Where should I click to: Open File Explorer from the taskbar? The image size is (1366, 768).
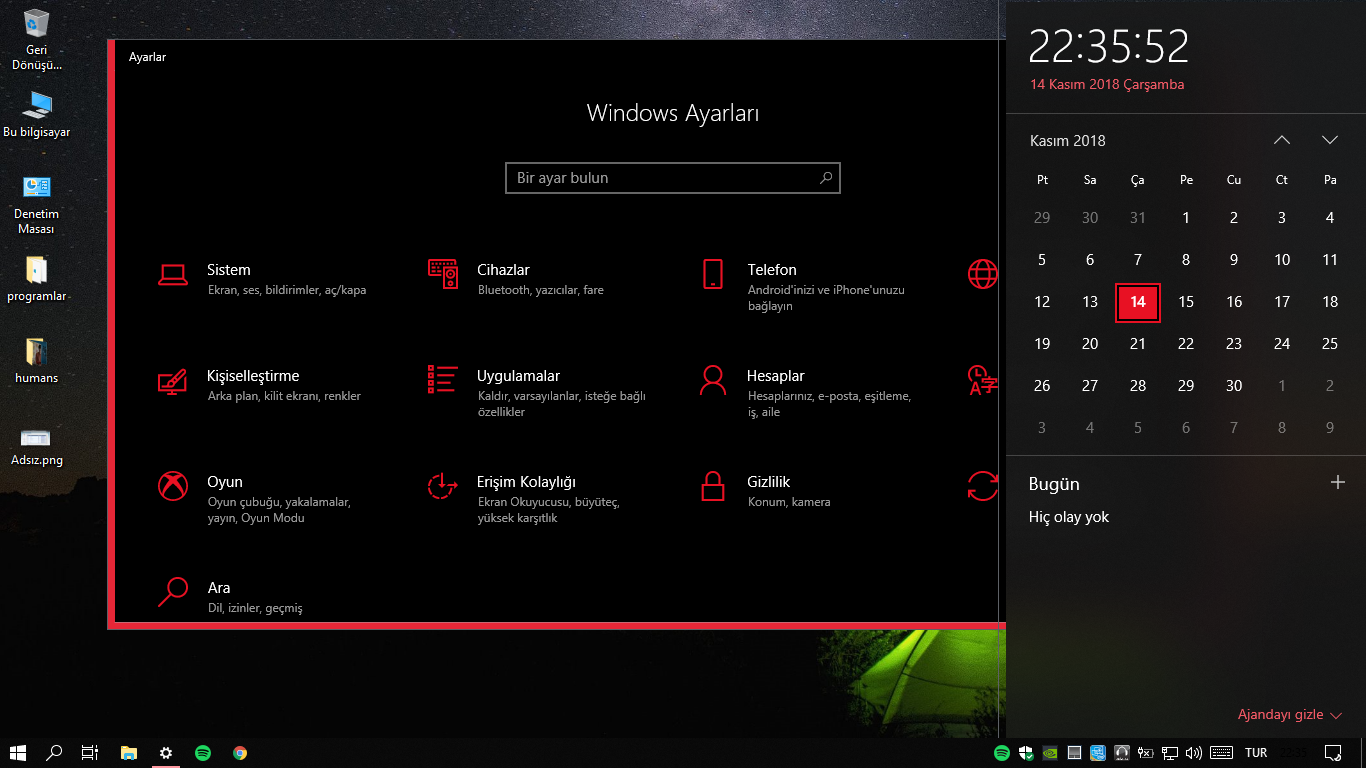(x=128, y=753)
